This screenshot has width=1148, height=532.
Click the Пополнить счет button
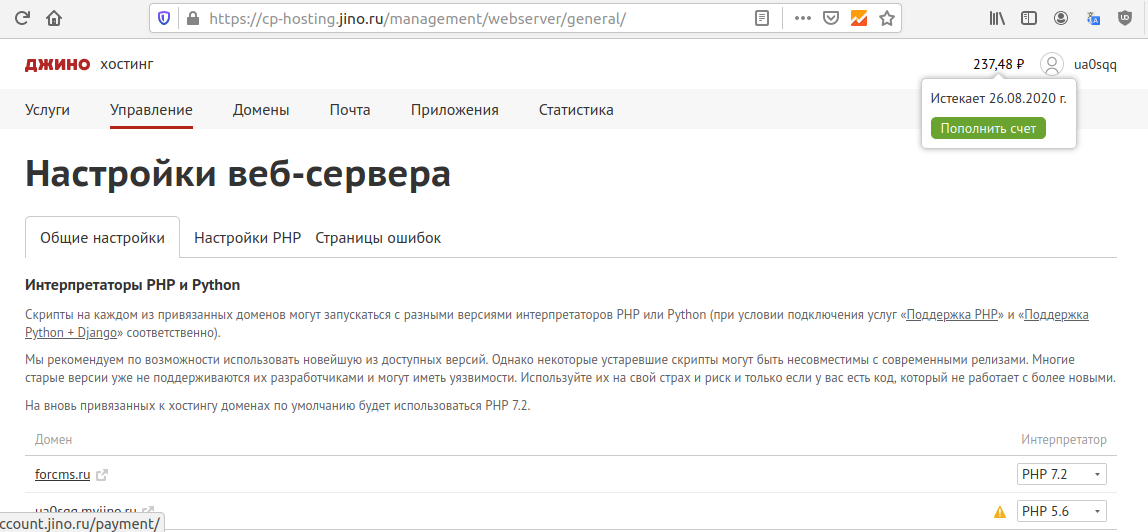pos(988,128)
